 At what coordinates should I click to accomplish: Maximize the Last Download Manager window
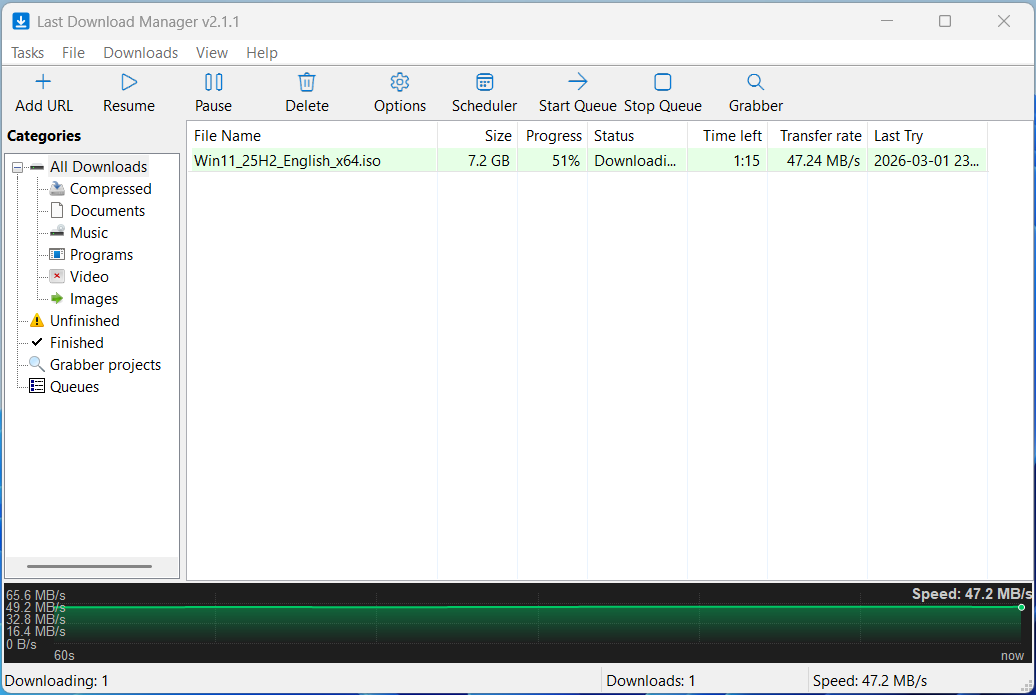pyautogui.click(x=945, y=21)
